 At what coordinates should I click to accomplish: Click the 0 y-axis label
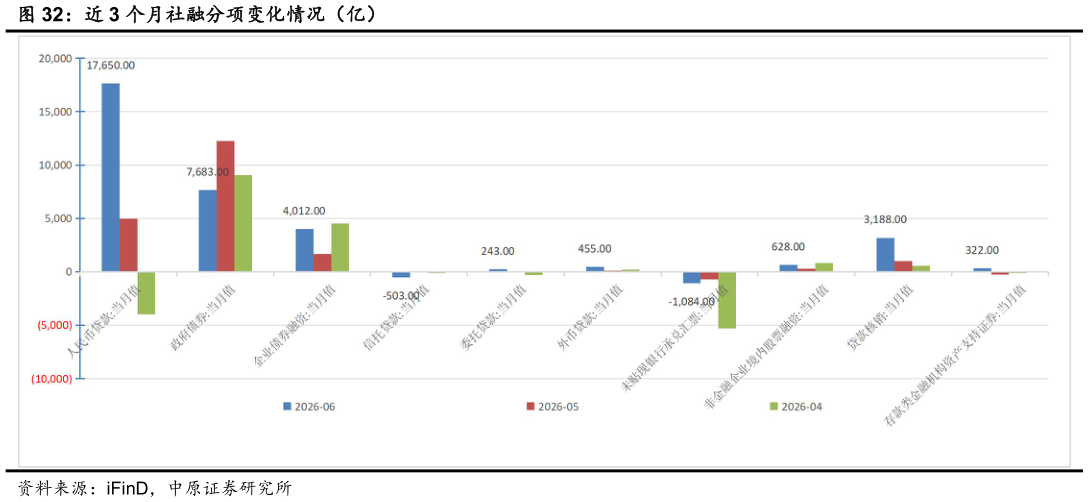click(x=69, y=272)
